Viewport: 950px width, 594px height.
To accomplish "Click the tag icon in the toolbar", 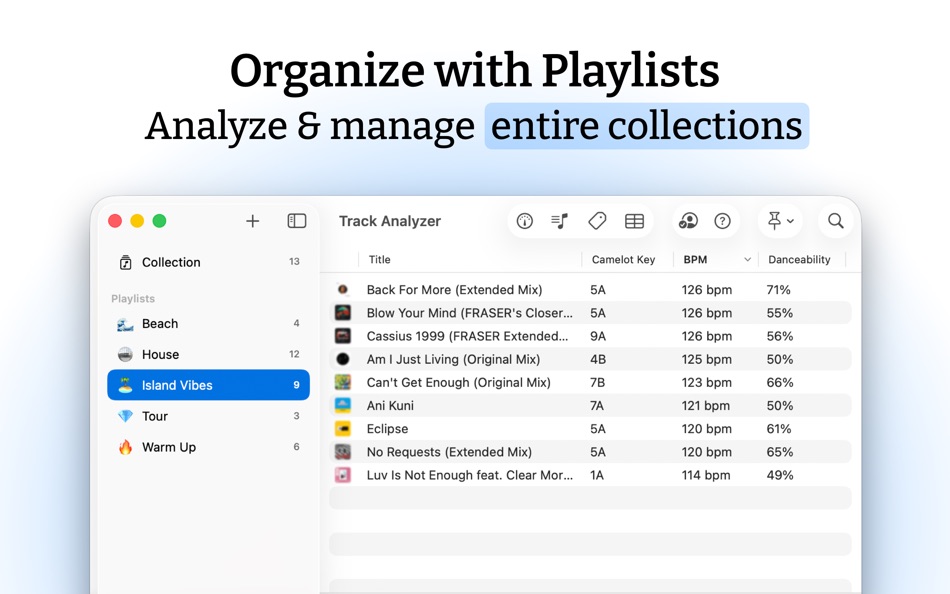I will click(x=596, y=221).
